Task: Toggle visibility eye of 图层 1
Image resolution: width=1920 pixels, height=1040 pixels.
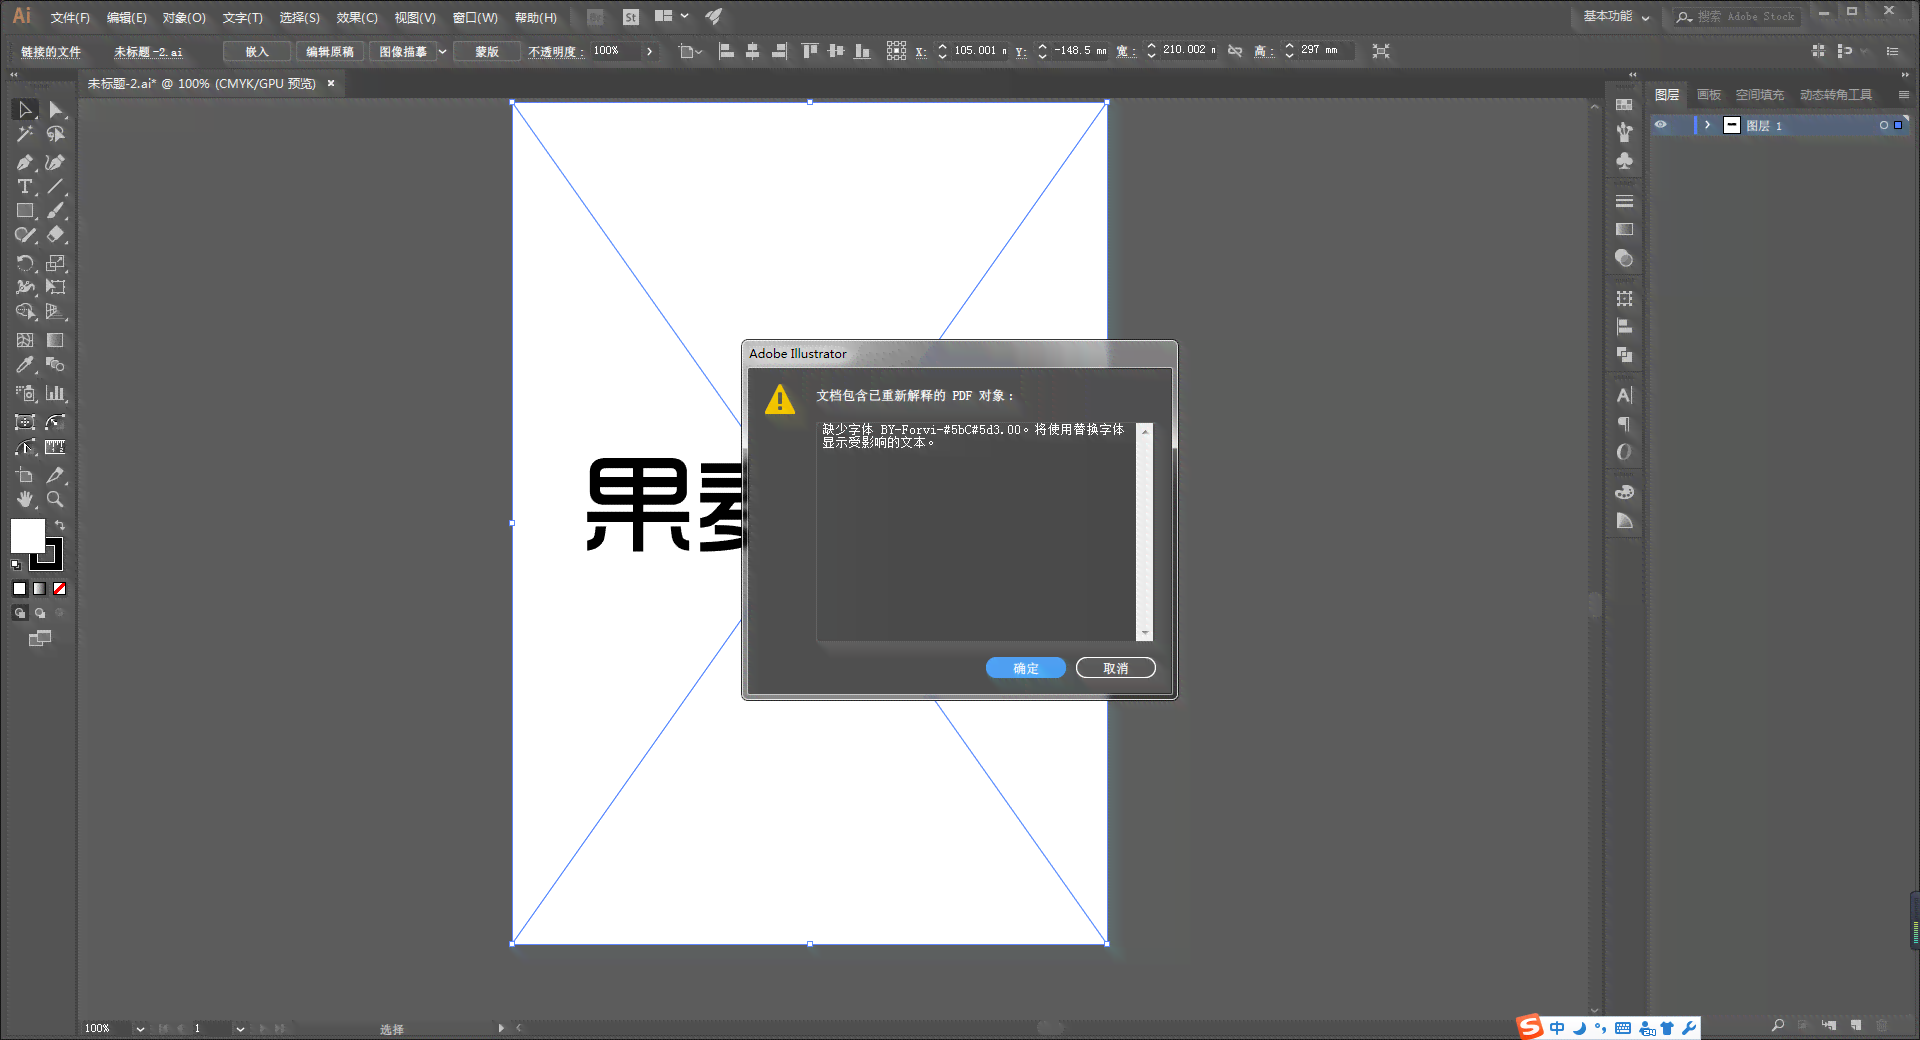Action: [x=1661, y=125]
